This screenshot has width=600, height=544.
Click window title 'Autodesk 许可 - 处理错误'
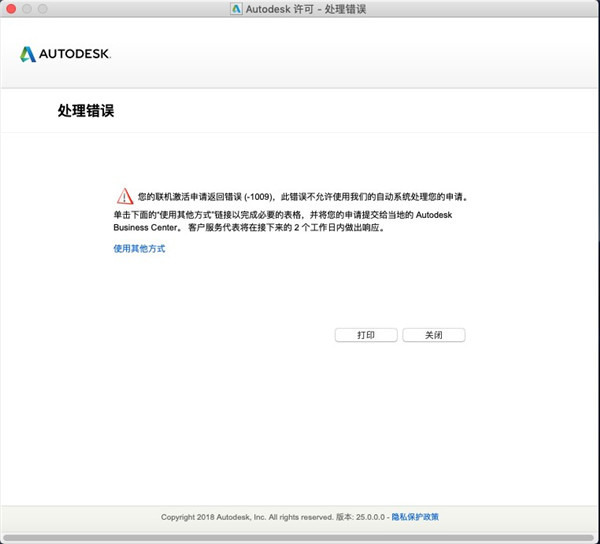tap(306, 9)
